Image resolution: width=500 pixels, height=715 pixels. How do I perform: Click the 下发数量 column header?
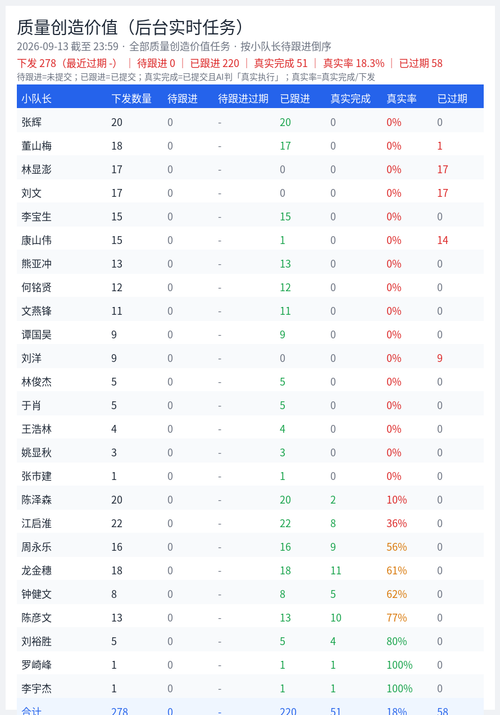pyautogui.click(x=131, y=98)
